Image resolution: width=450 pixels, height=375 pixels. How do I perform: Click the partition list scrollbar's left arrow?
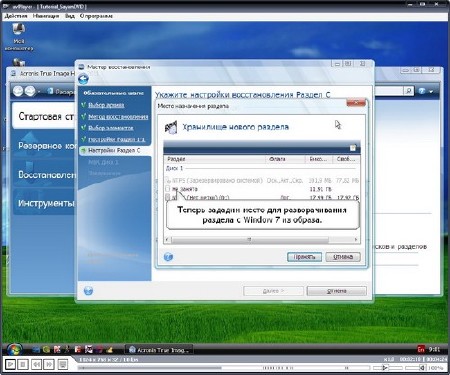[168, 239]
